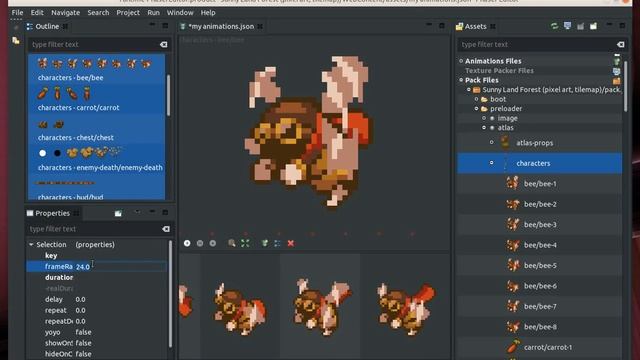Collapse the atlas node
Viewport: 640px width, 360px height.
tap(484, 128)
